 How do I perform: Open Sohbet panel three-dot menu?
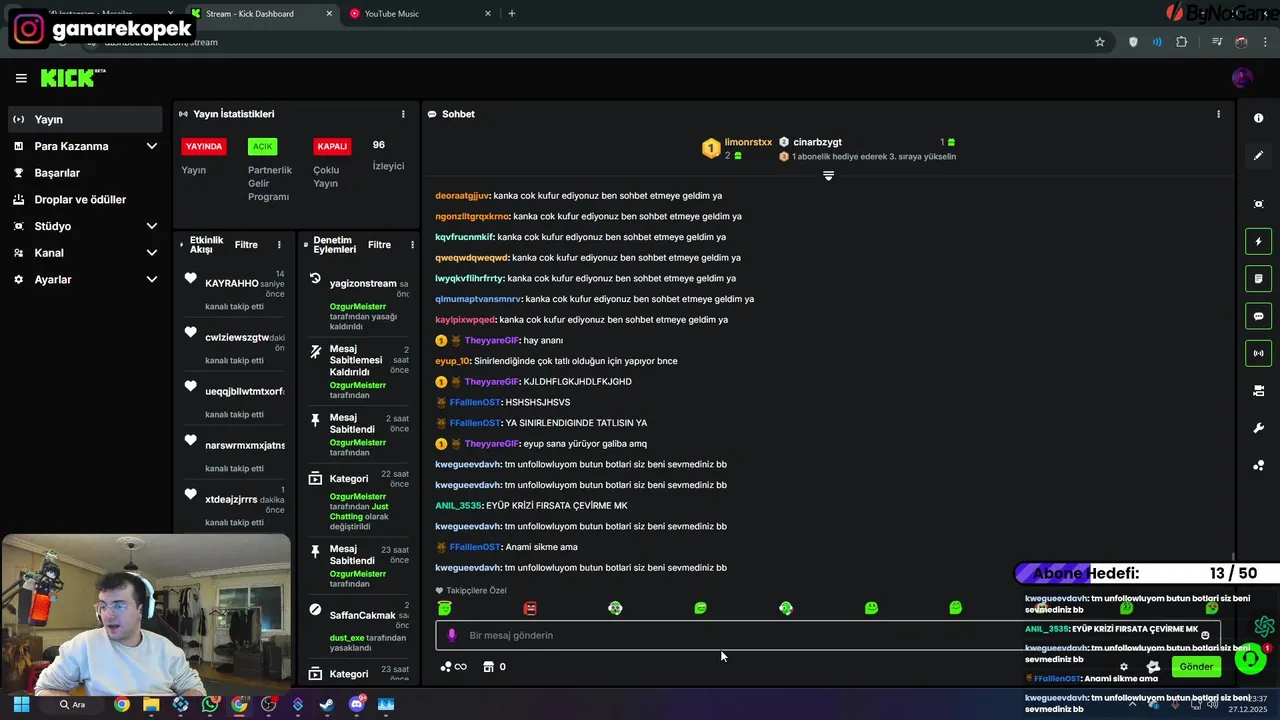click(1218, 114)
